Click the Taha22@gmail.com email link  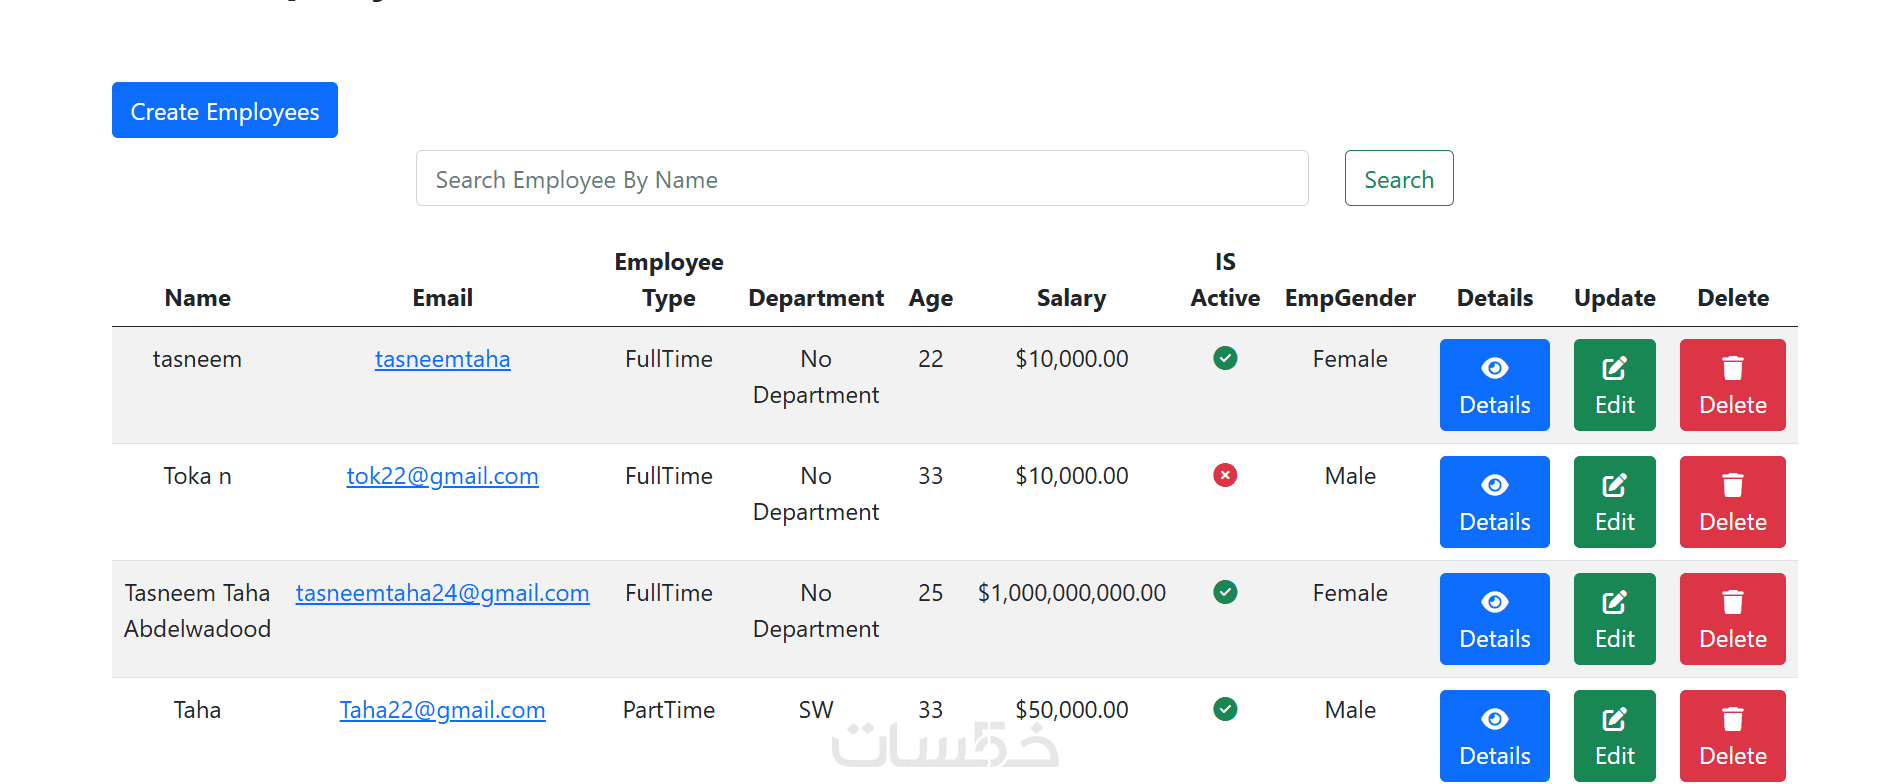pos(442,710)
